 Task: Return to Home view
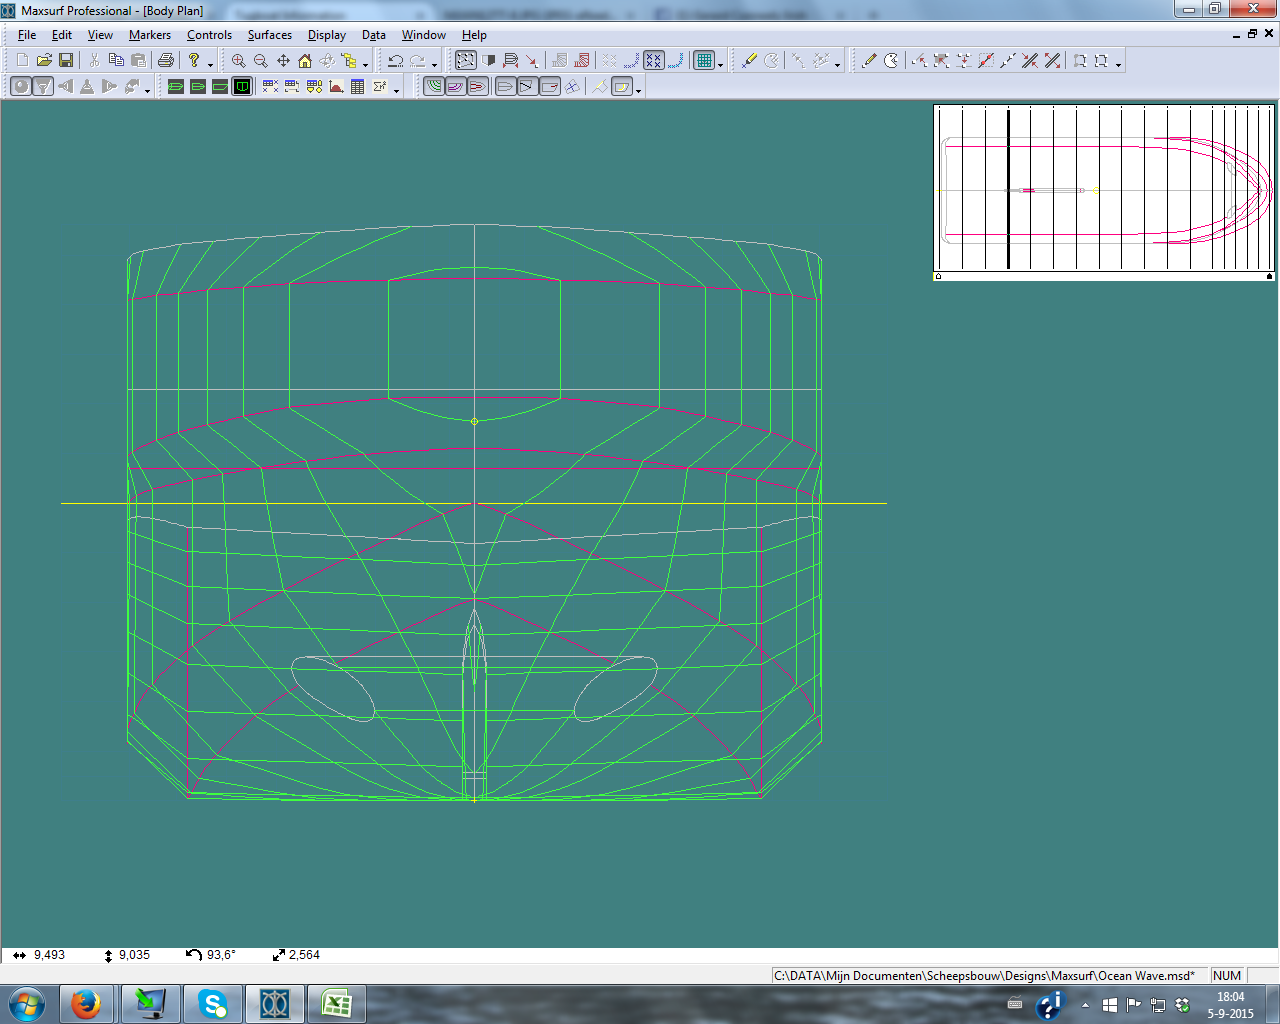[x=305, y=61]
